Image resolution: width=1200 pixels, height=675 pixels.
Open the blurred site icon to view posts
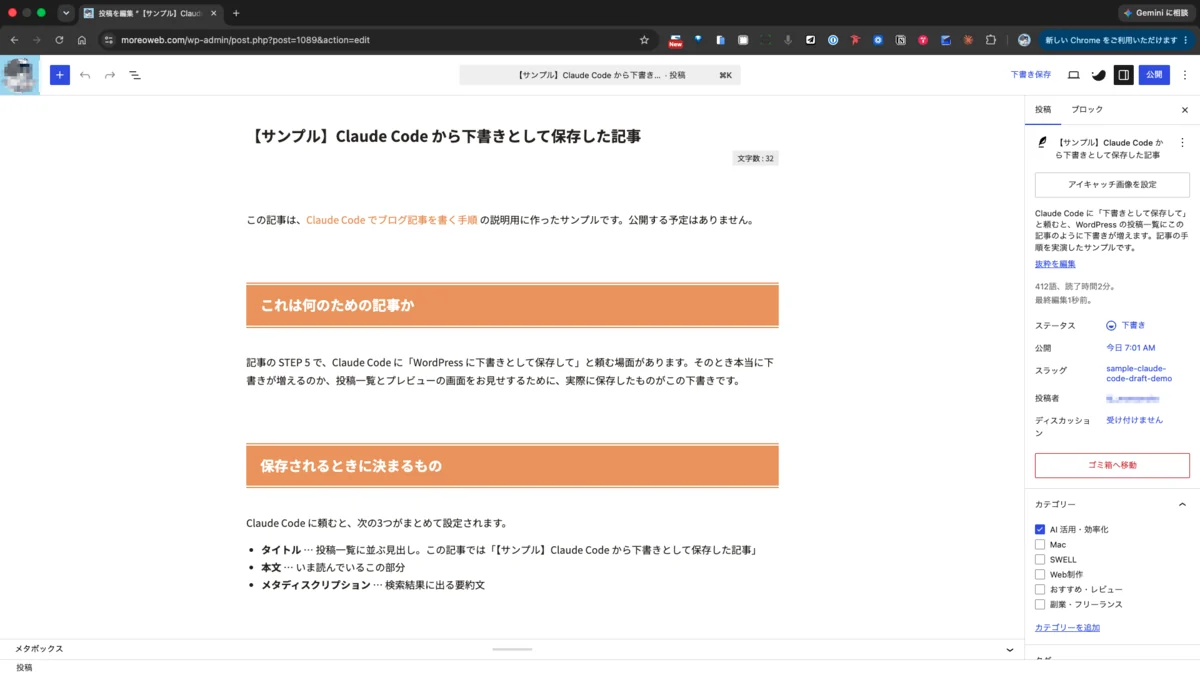tap(20, 75)
